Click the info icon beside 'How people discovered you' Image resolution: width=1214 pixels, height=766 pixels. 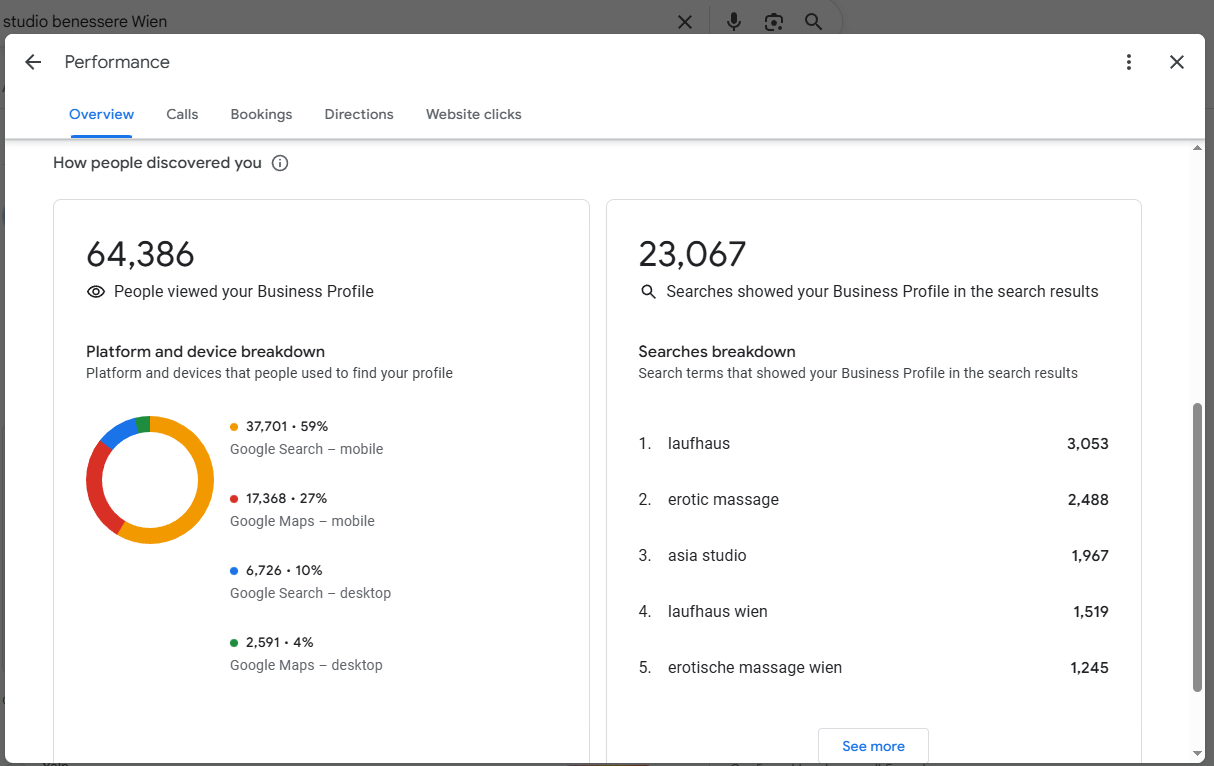[x=280, y=162]
